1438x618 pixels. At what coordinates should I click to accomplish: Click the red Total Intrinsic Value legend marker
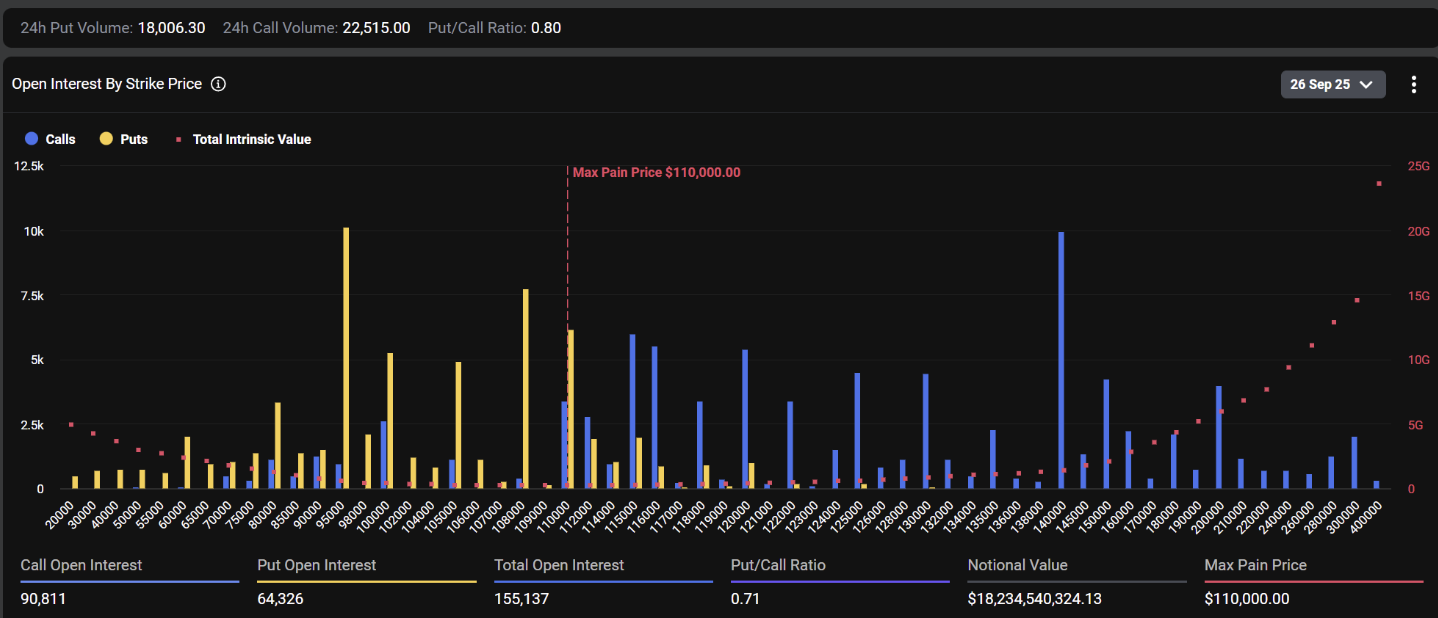click(x=179, y=139)
